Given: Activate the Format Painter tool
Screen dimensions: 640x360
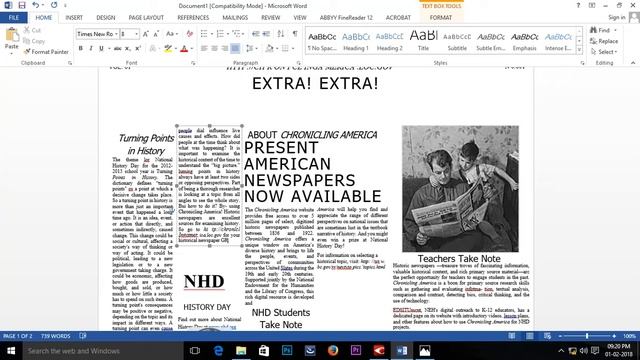Looking at the screenshot, I should click(46, 52).
